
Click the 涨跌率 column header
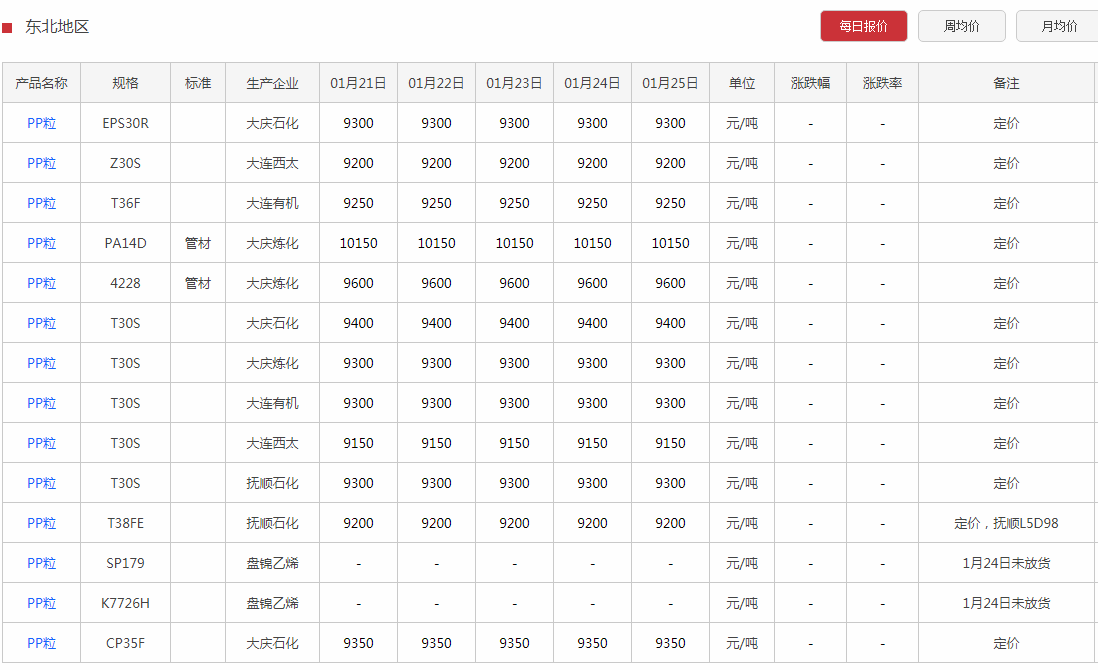click(x=882, y=83)
